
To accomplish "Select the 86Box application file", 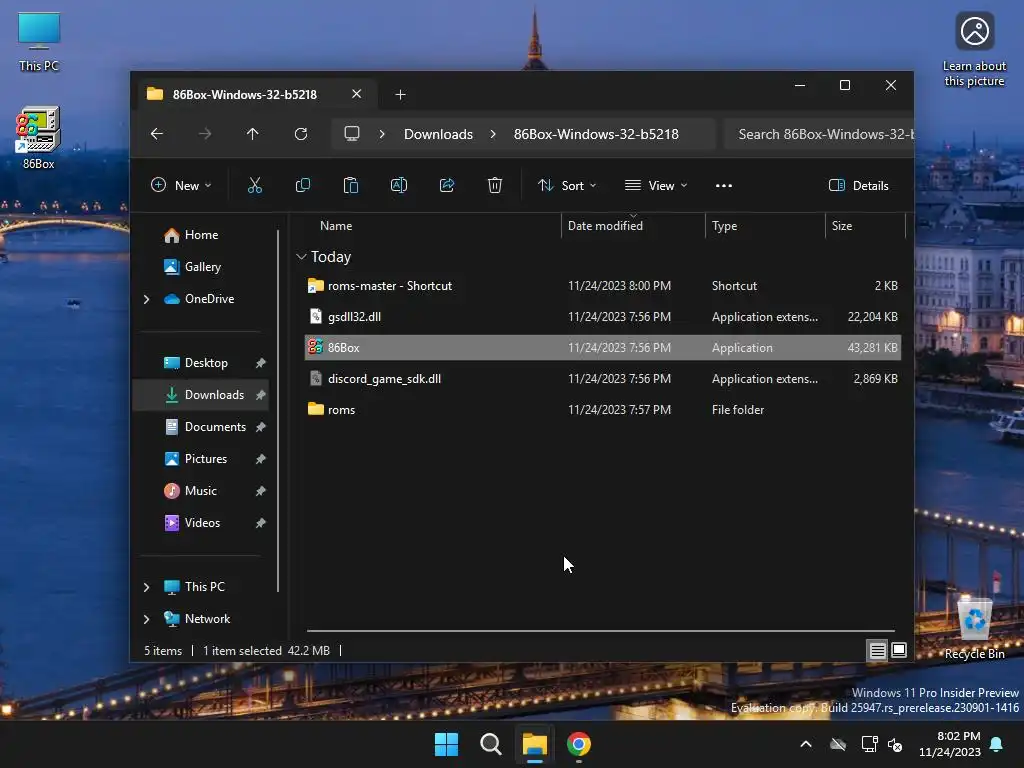I will 603,347.
